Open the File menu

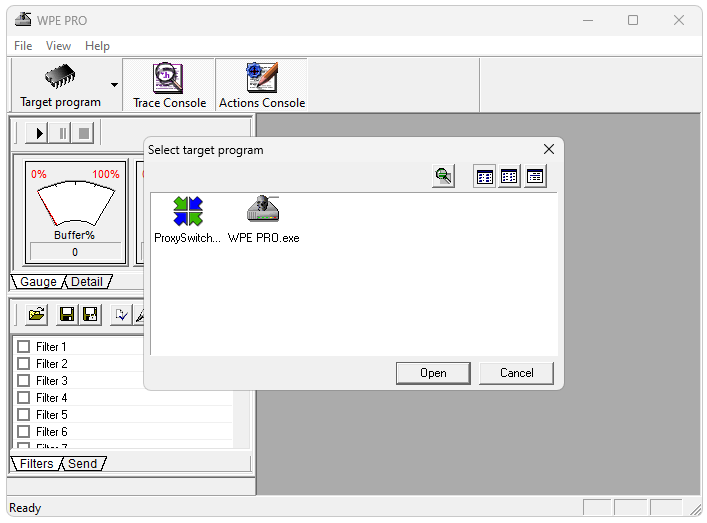coord(23,46)
